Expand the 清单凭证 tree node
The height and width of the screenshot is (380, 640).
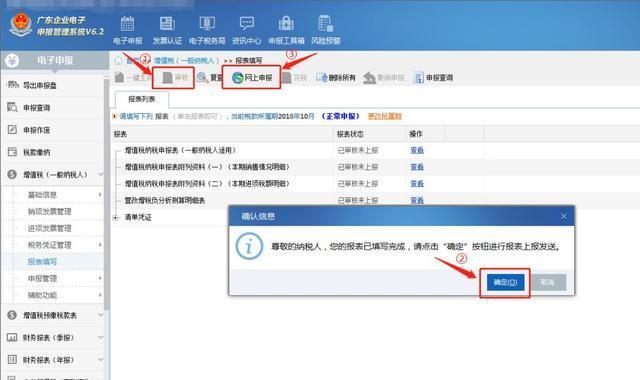click(x=116, y=218)
